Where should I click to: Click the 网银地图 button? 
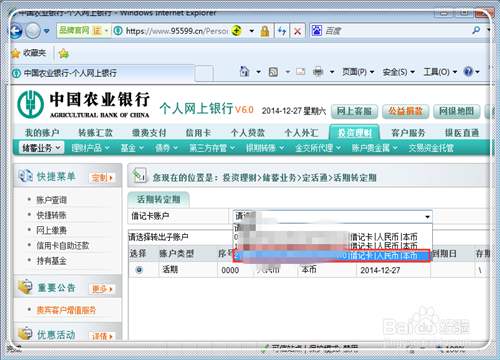pyautogui.click(x=456, y=111)
